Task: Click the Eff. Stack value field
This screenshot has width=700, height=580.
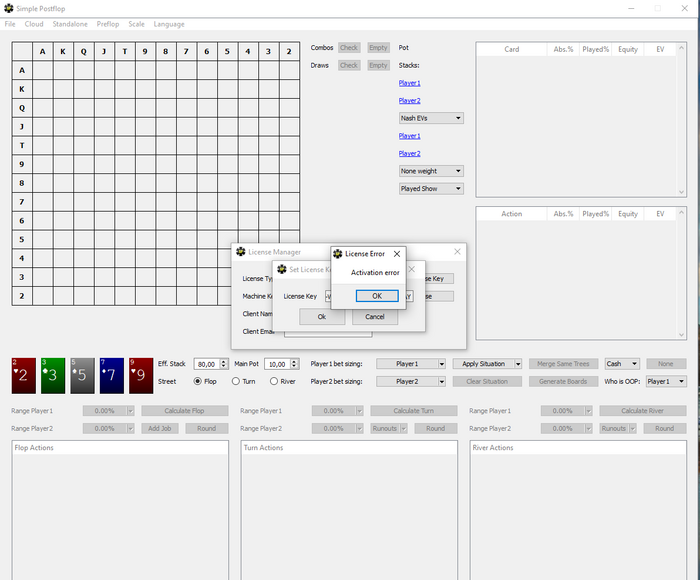Action: point(207,364)
